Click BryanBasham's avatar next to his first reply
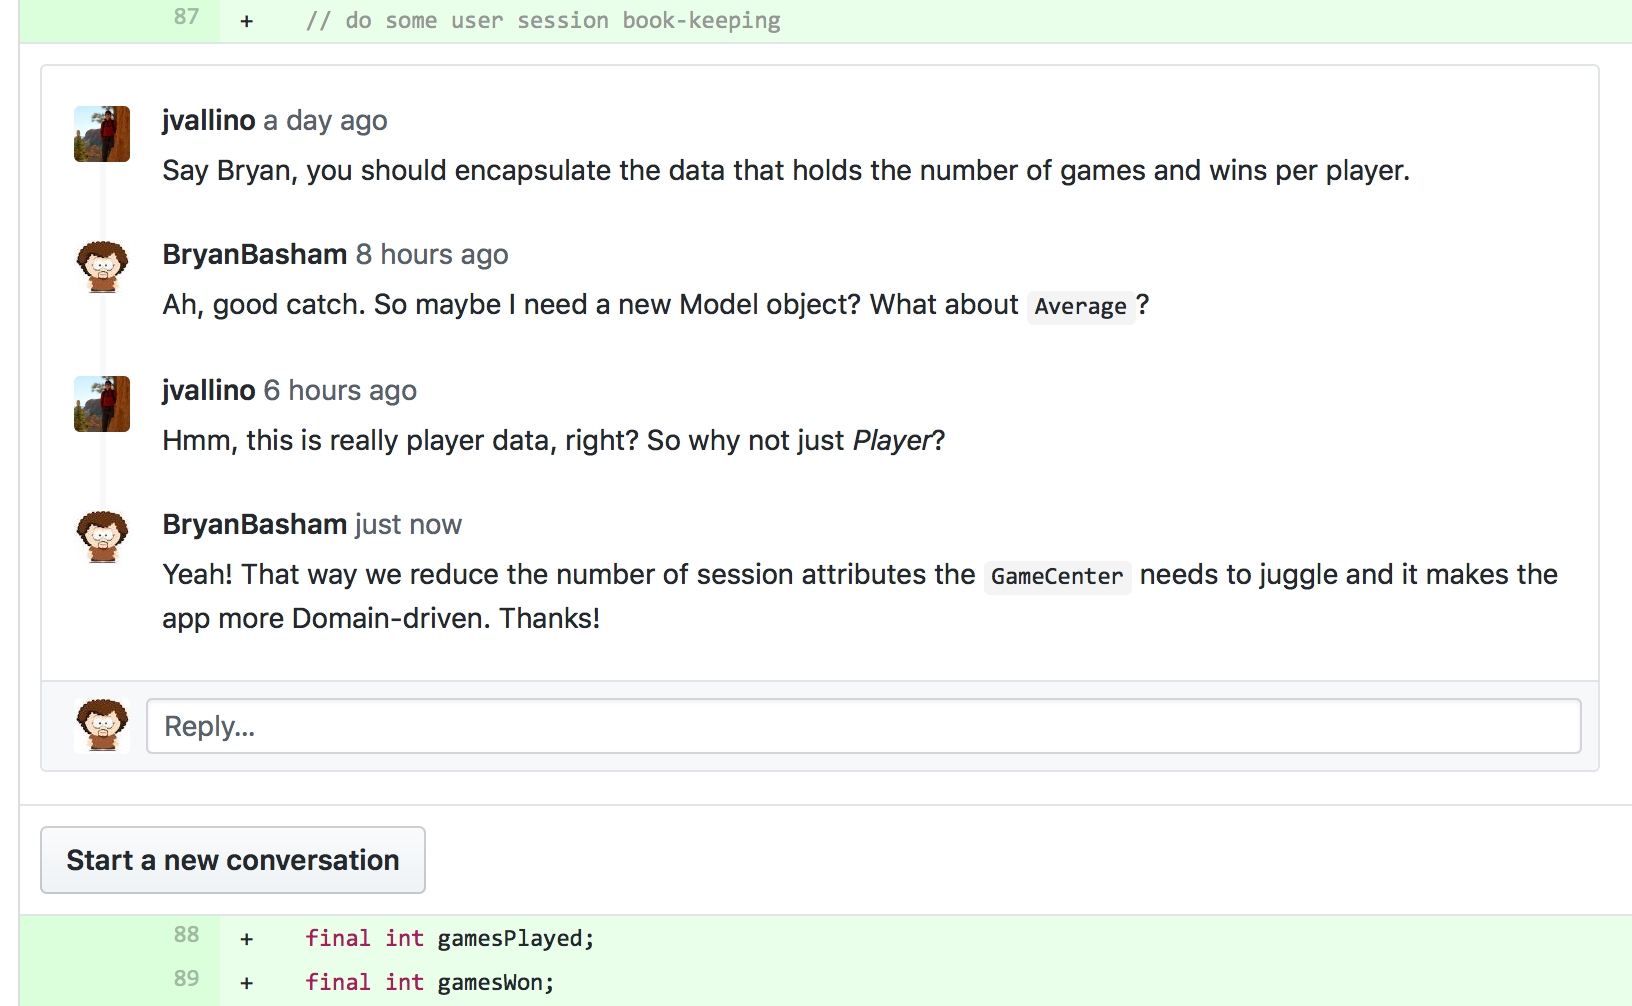The image size is (1632, 1006). click(x=101, y=266)
